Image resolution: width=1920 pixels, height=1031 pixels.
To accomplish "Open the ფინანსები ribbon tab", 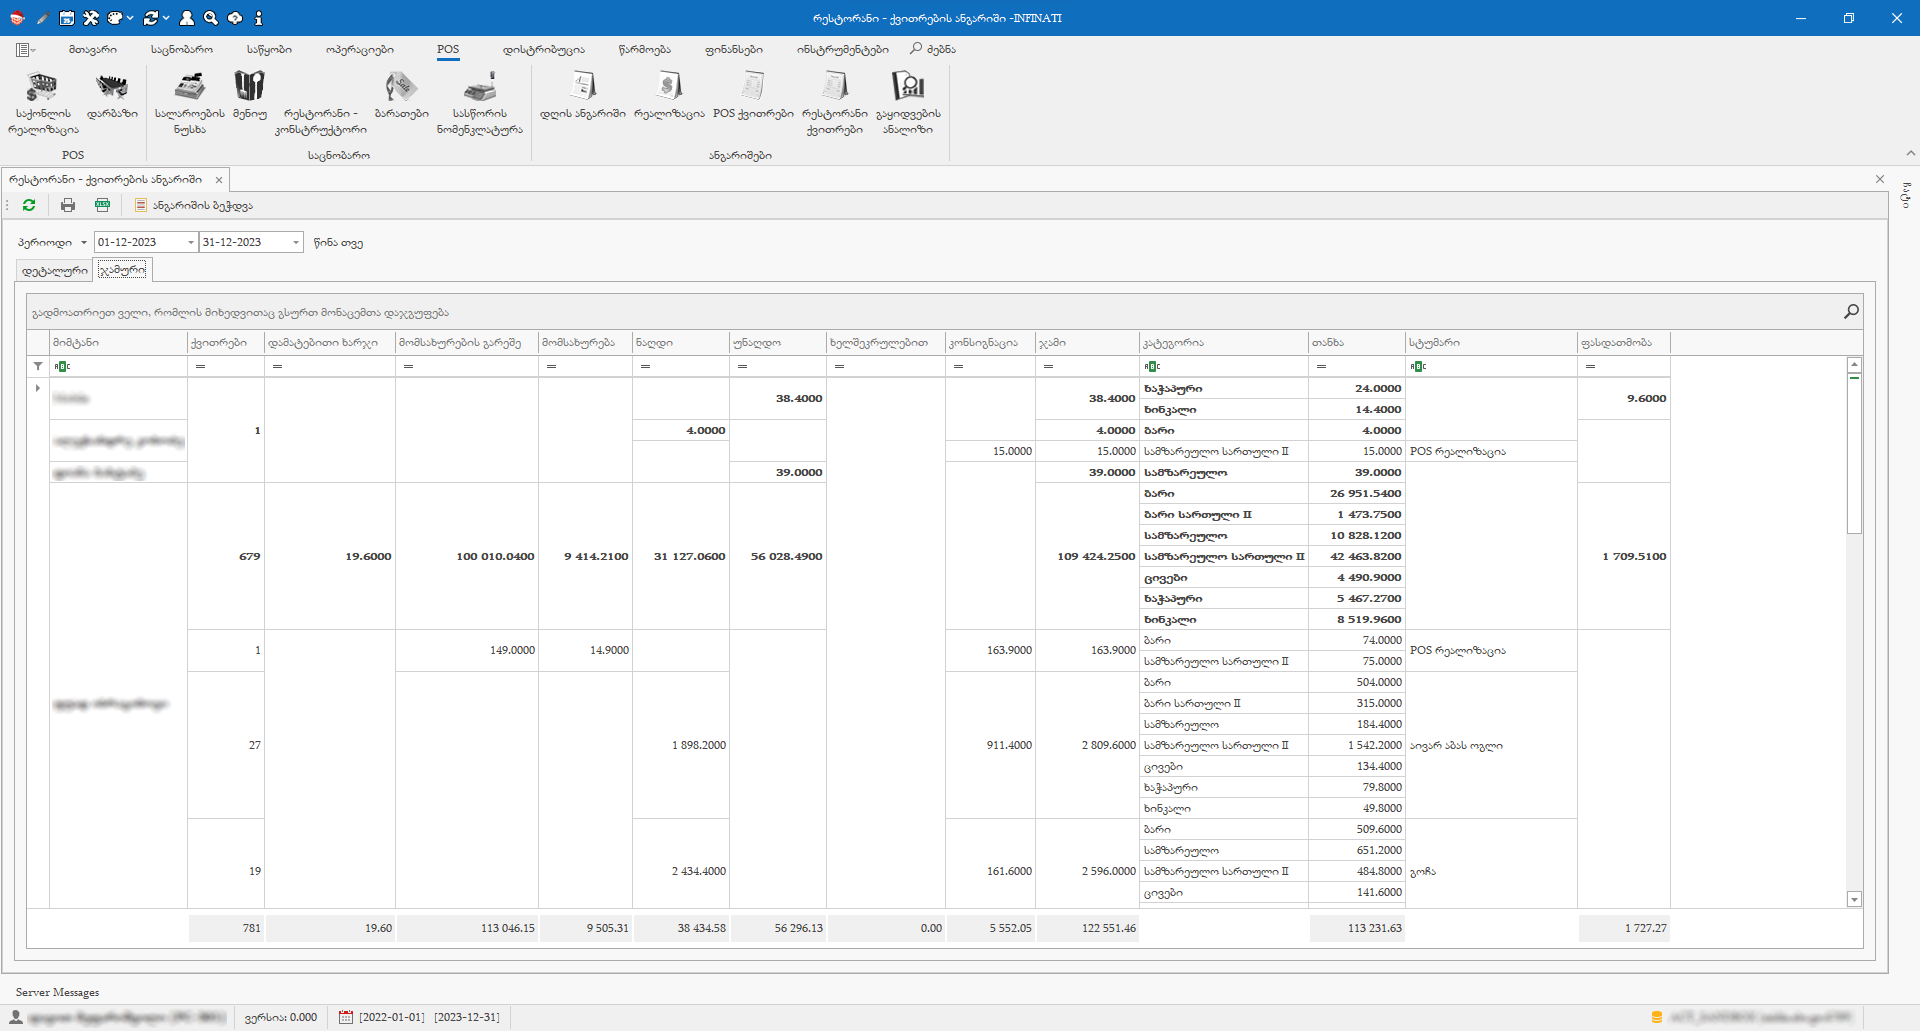I will pyautogui.click(x=733, y=49).
